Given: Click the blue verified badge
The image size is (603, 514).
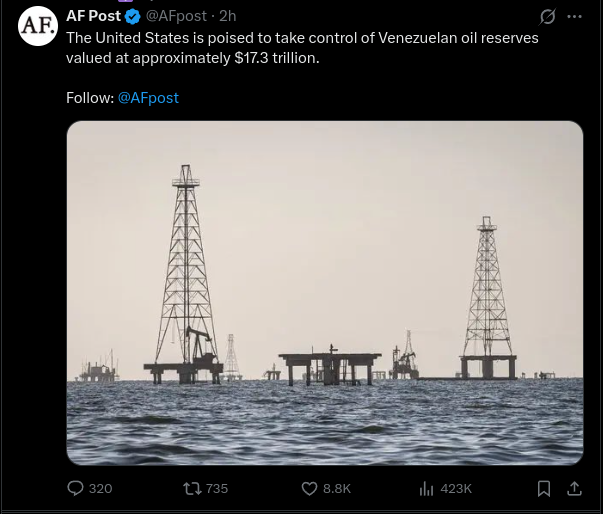Looking at the screenshot, I should click(x=132, y=17).
